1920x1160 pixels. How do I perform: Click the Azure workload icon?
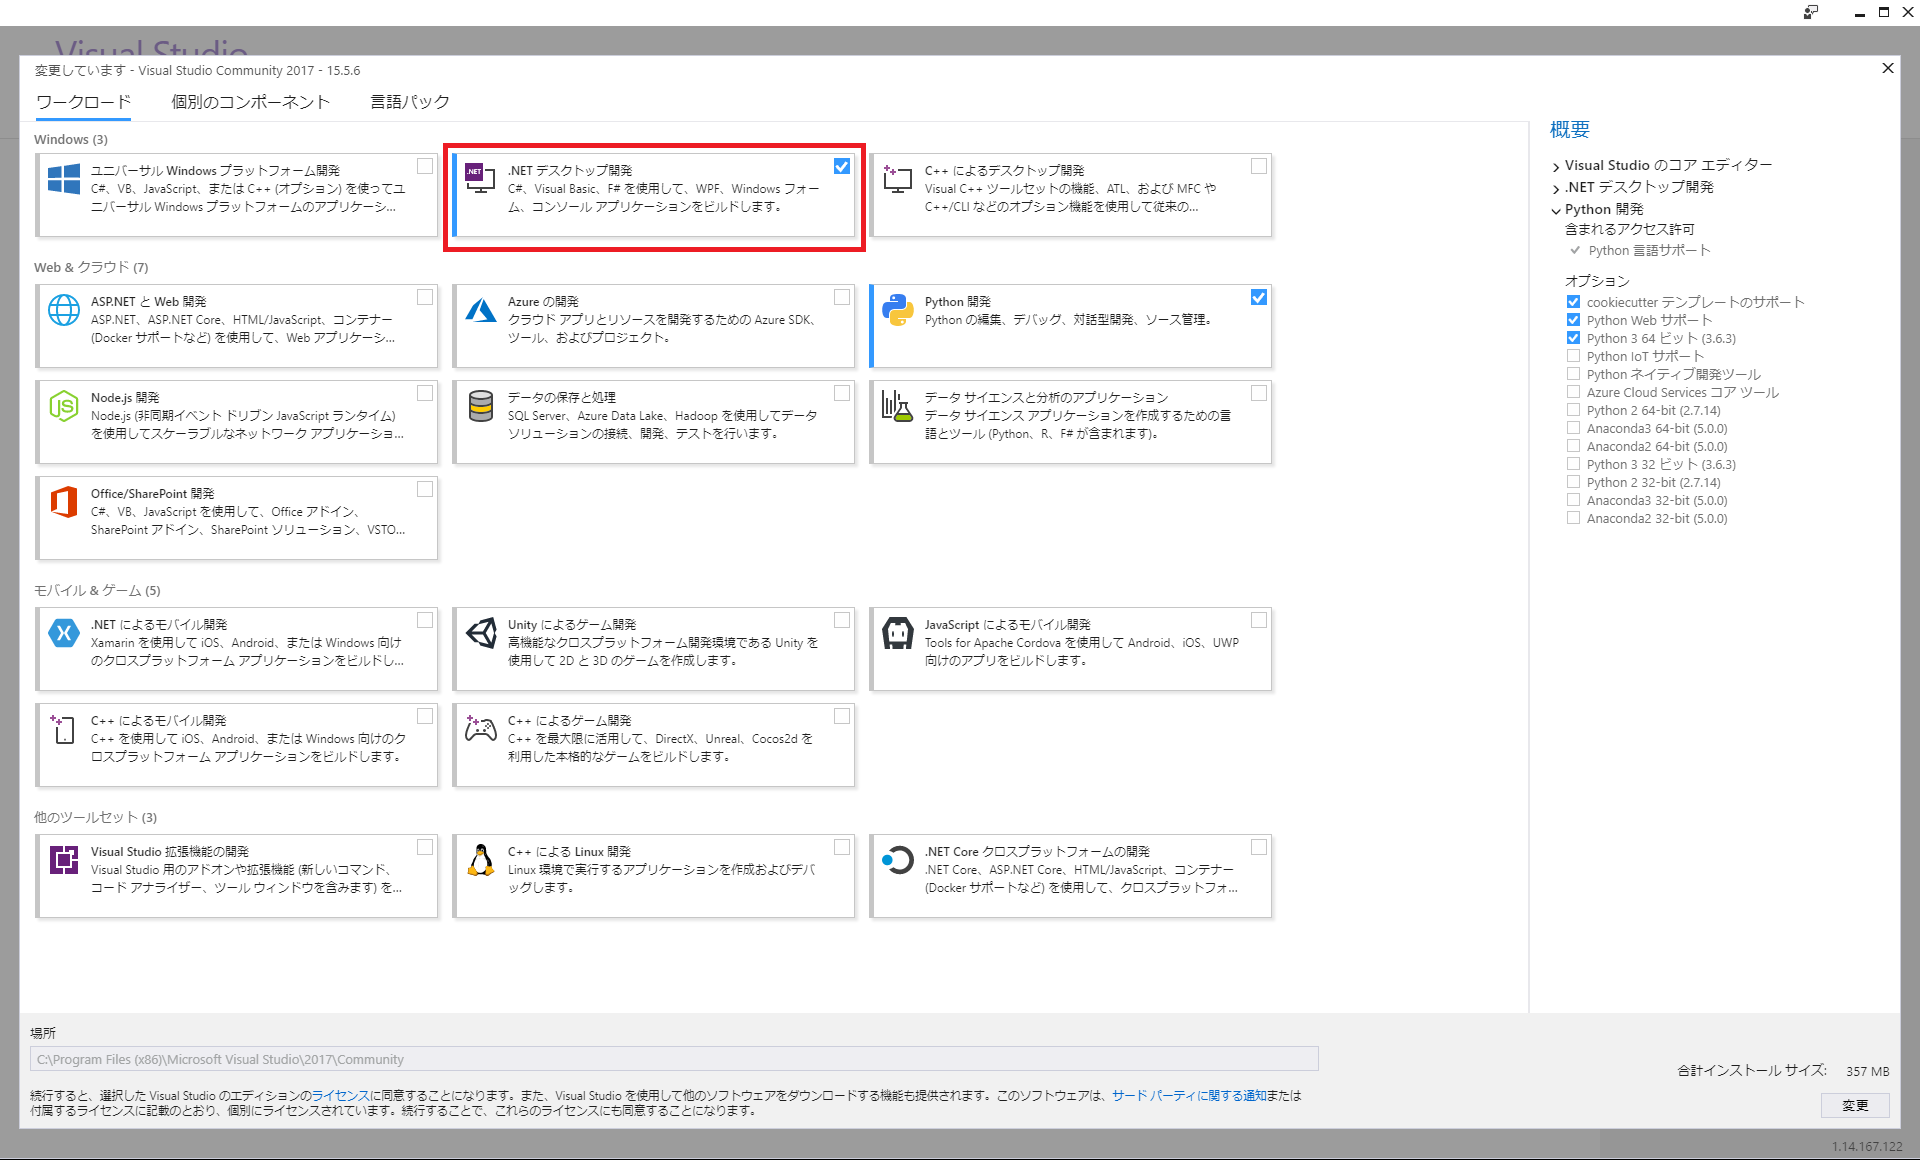coord(481,310)
